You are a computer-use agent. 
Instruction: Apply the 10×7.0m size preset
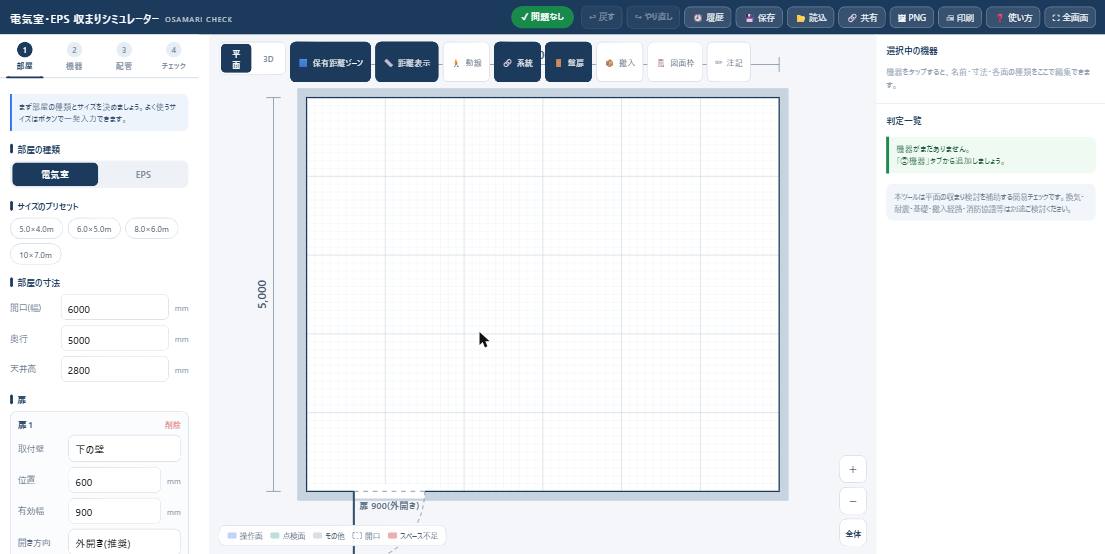click(36, 254)
